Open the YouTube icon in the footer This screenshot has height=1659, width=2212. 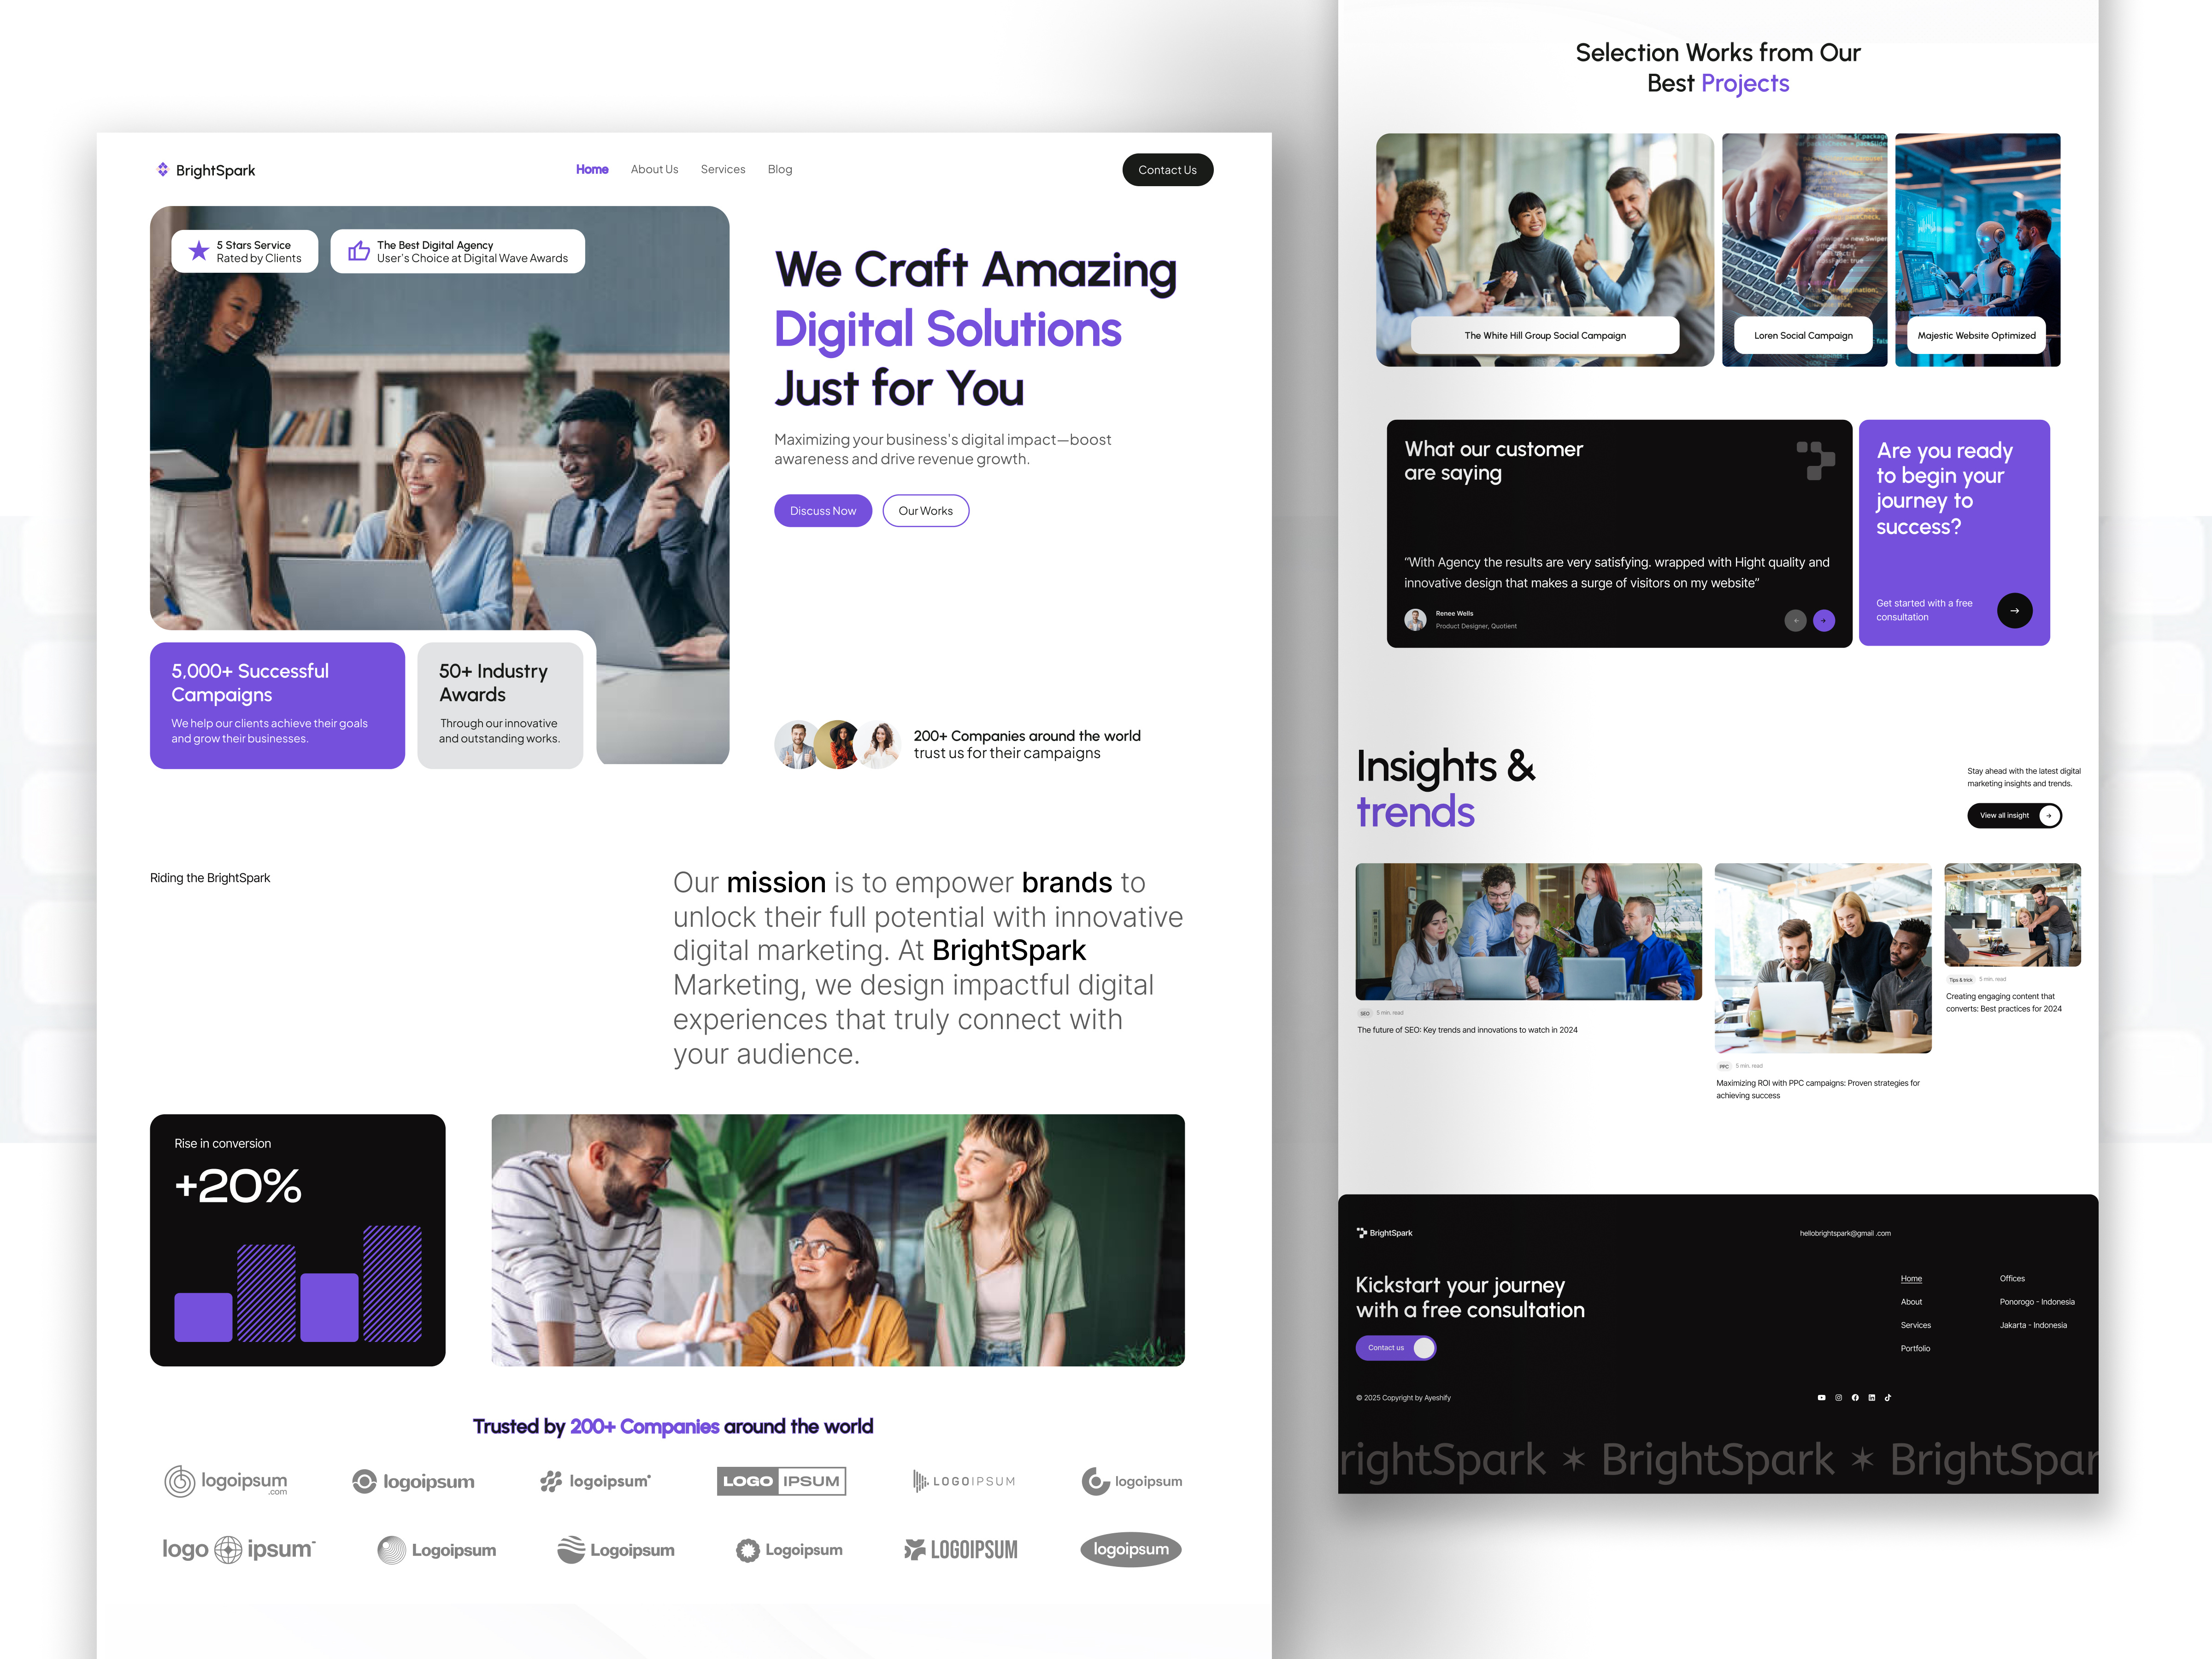[x=1822, y=1398]
